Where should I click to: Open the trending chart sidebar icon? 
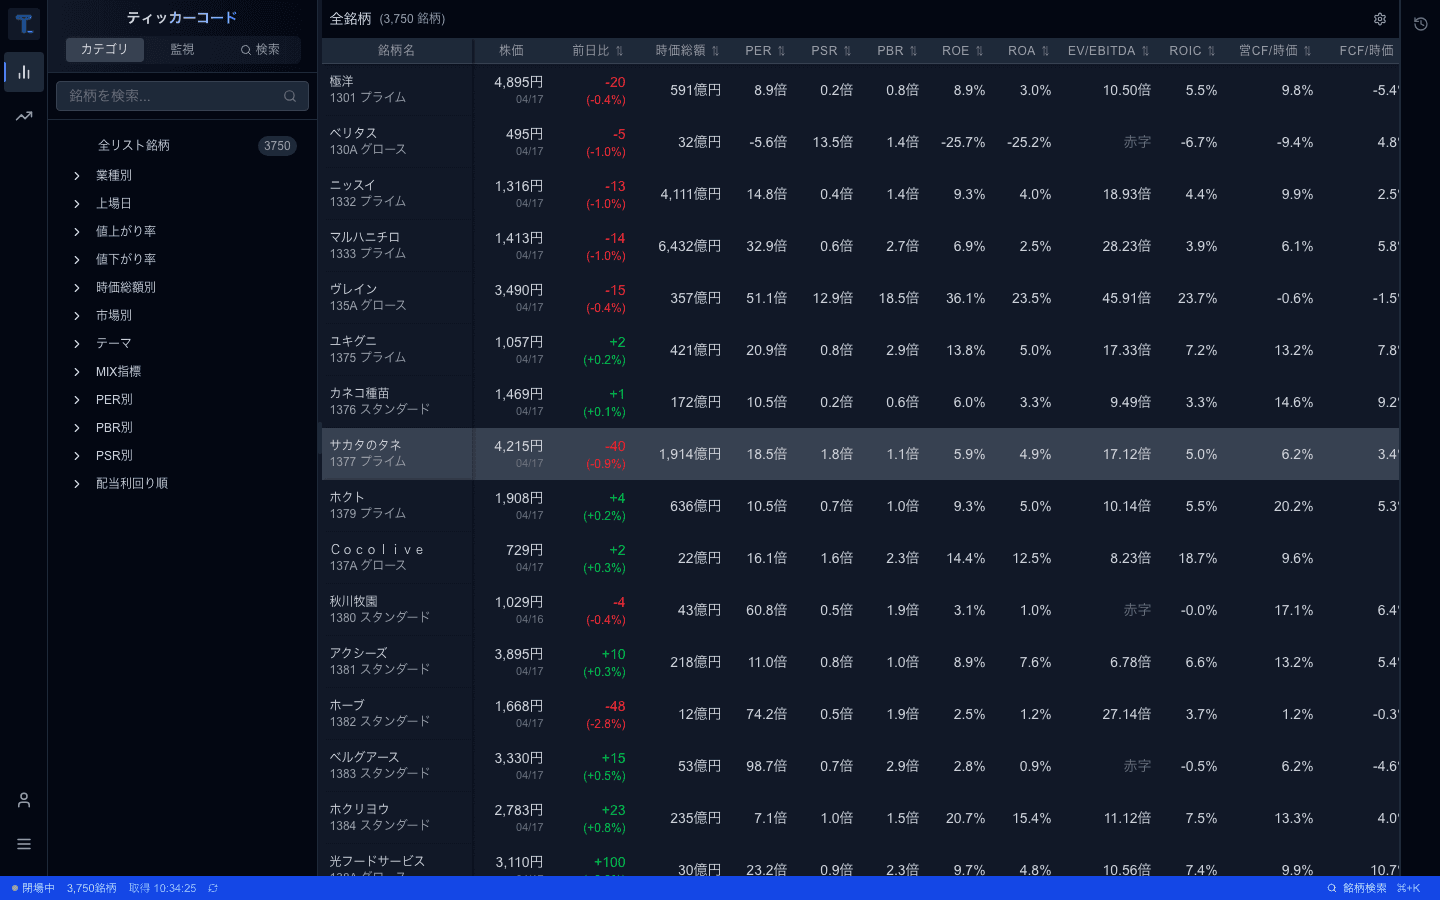pyautogui.click(x=23, y=116)
